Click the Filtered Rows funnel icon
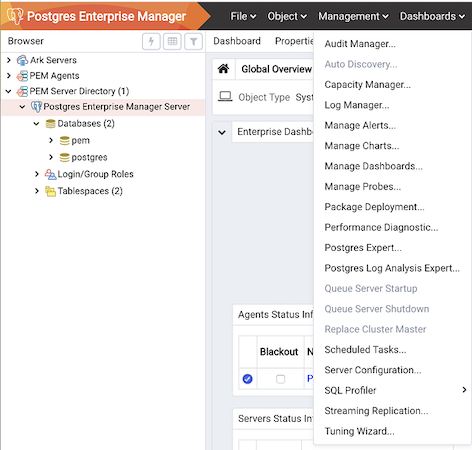This screenshot has width=472, height=450. (193, 41)
